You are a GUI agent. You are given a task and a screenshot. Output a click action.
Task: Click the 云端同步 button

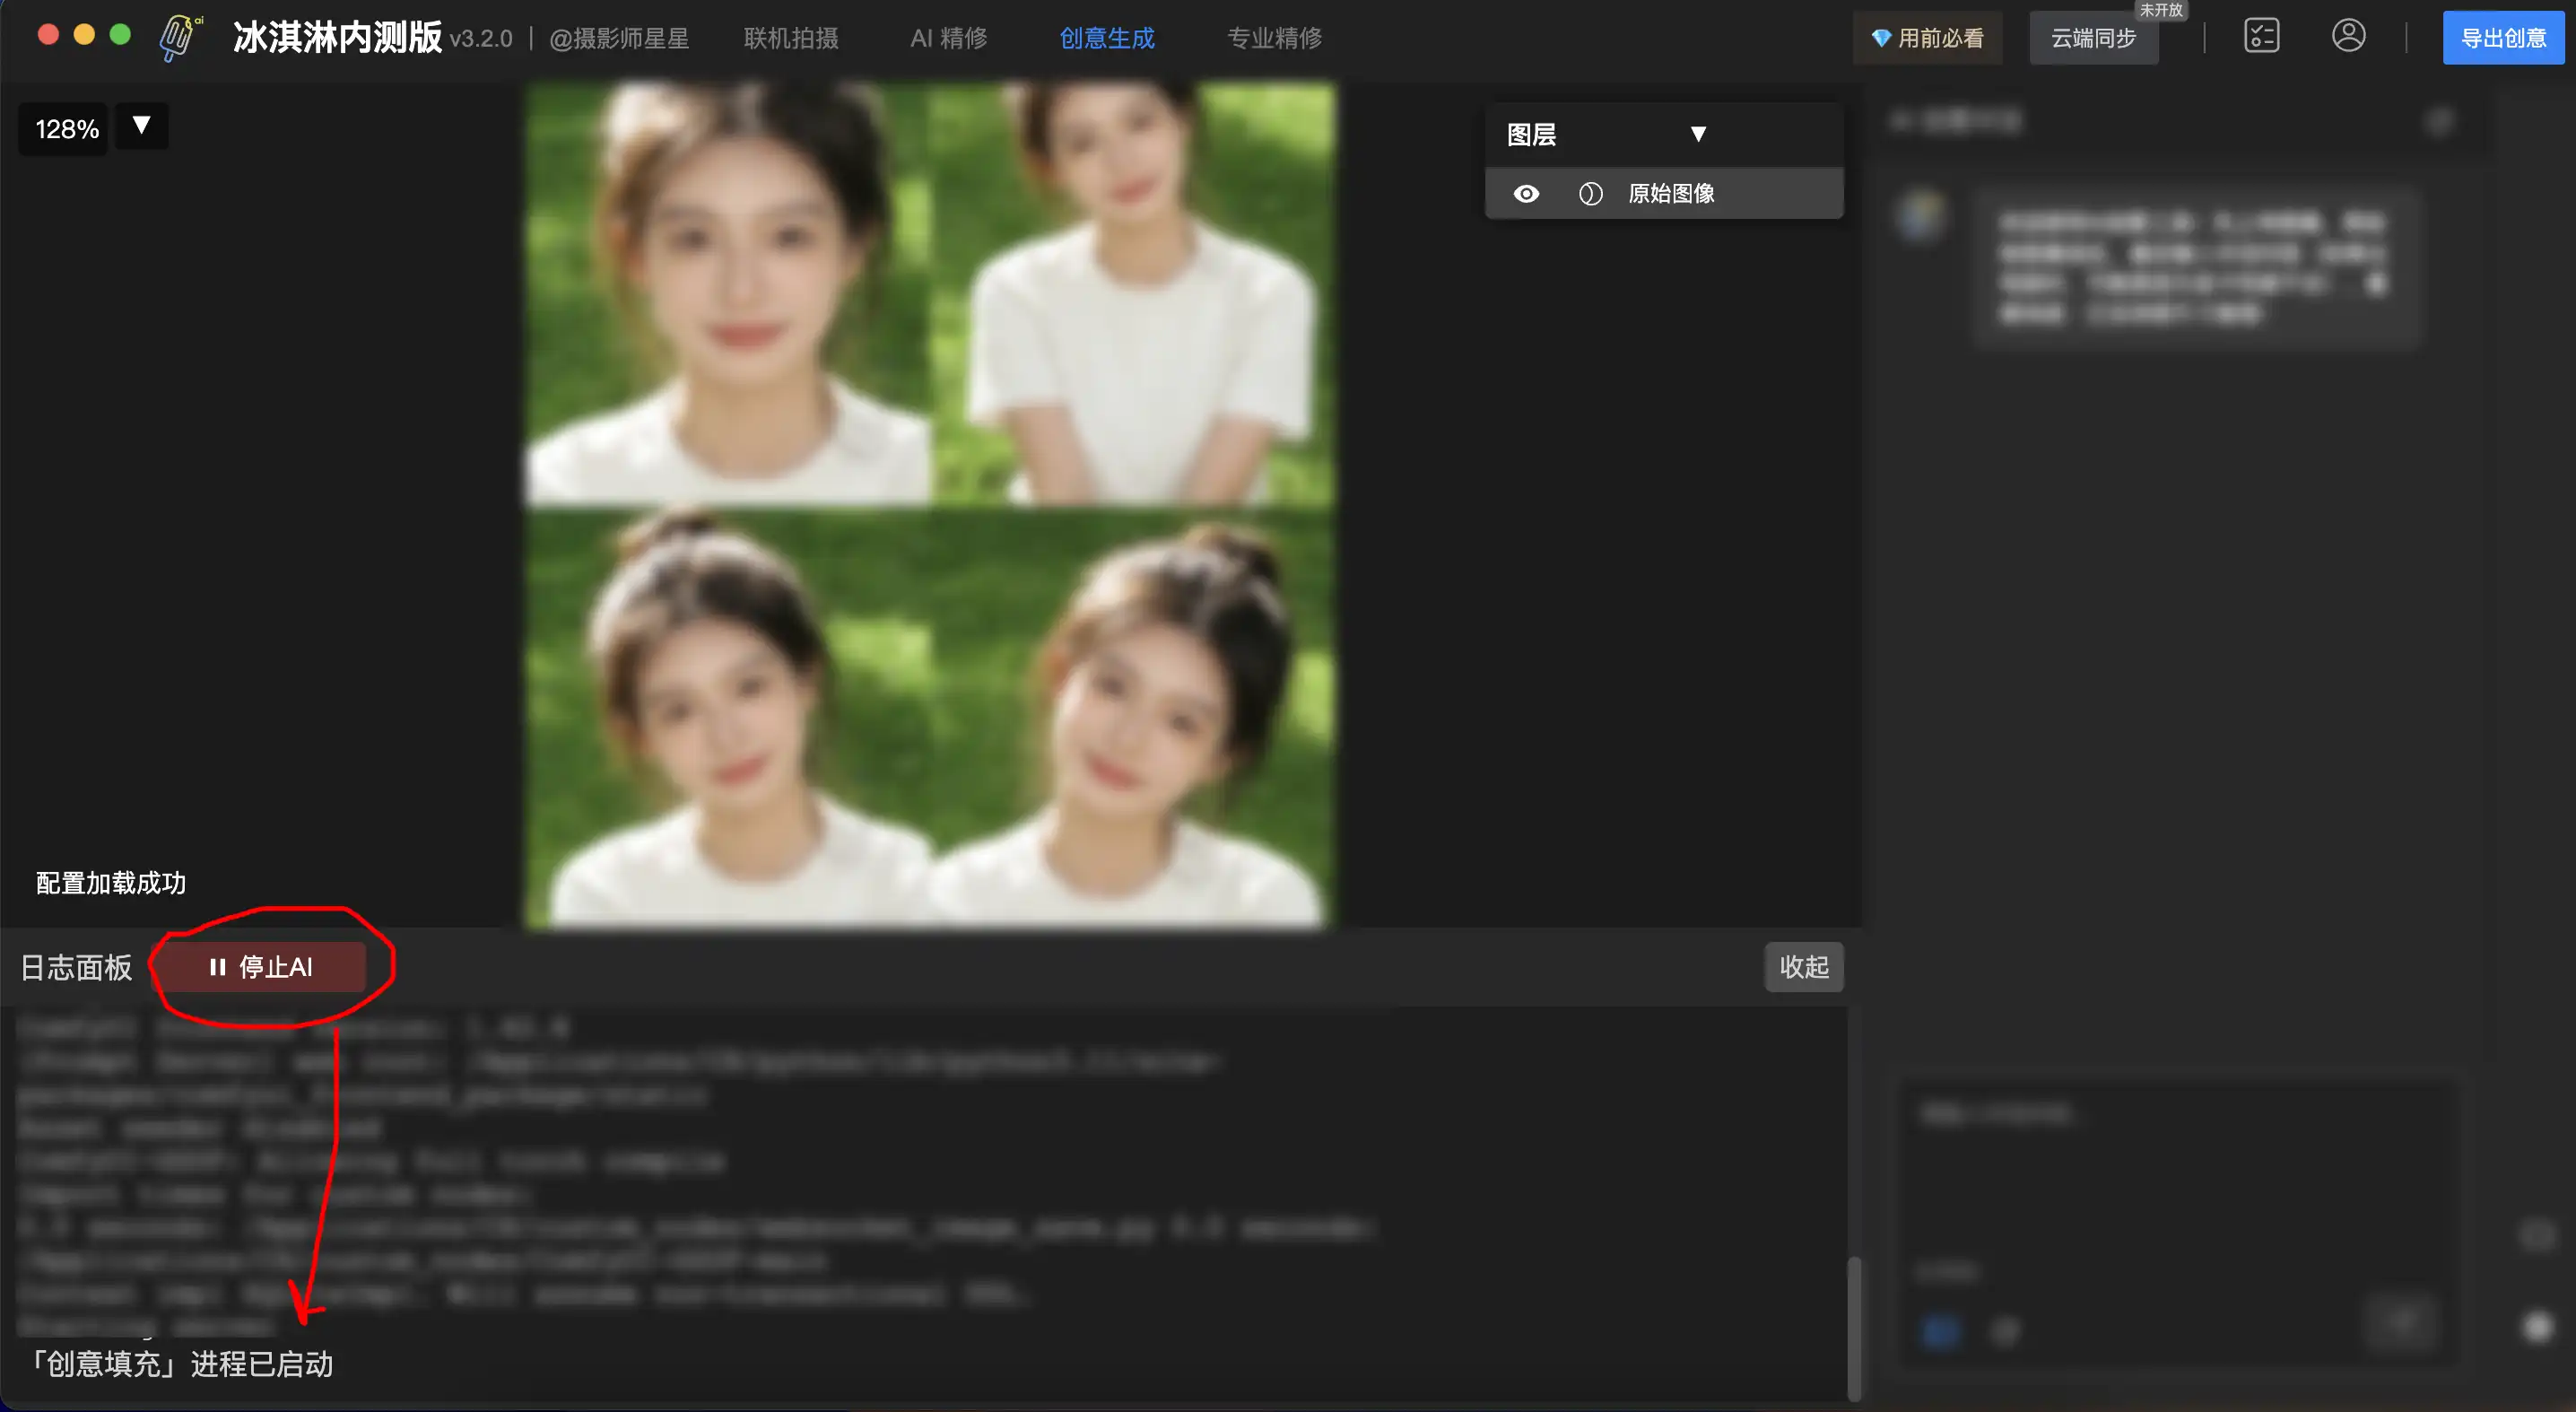[x=2093, y=38]
